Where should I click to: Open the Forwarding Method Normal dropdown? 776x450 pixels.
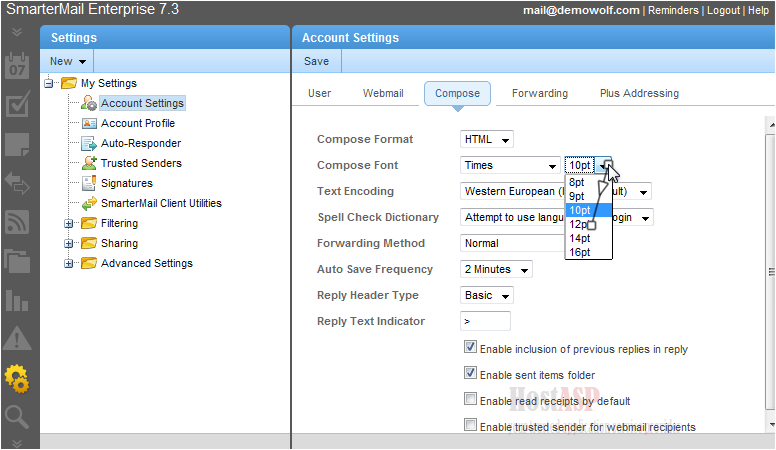click(x=512, y=244)
